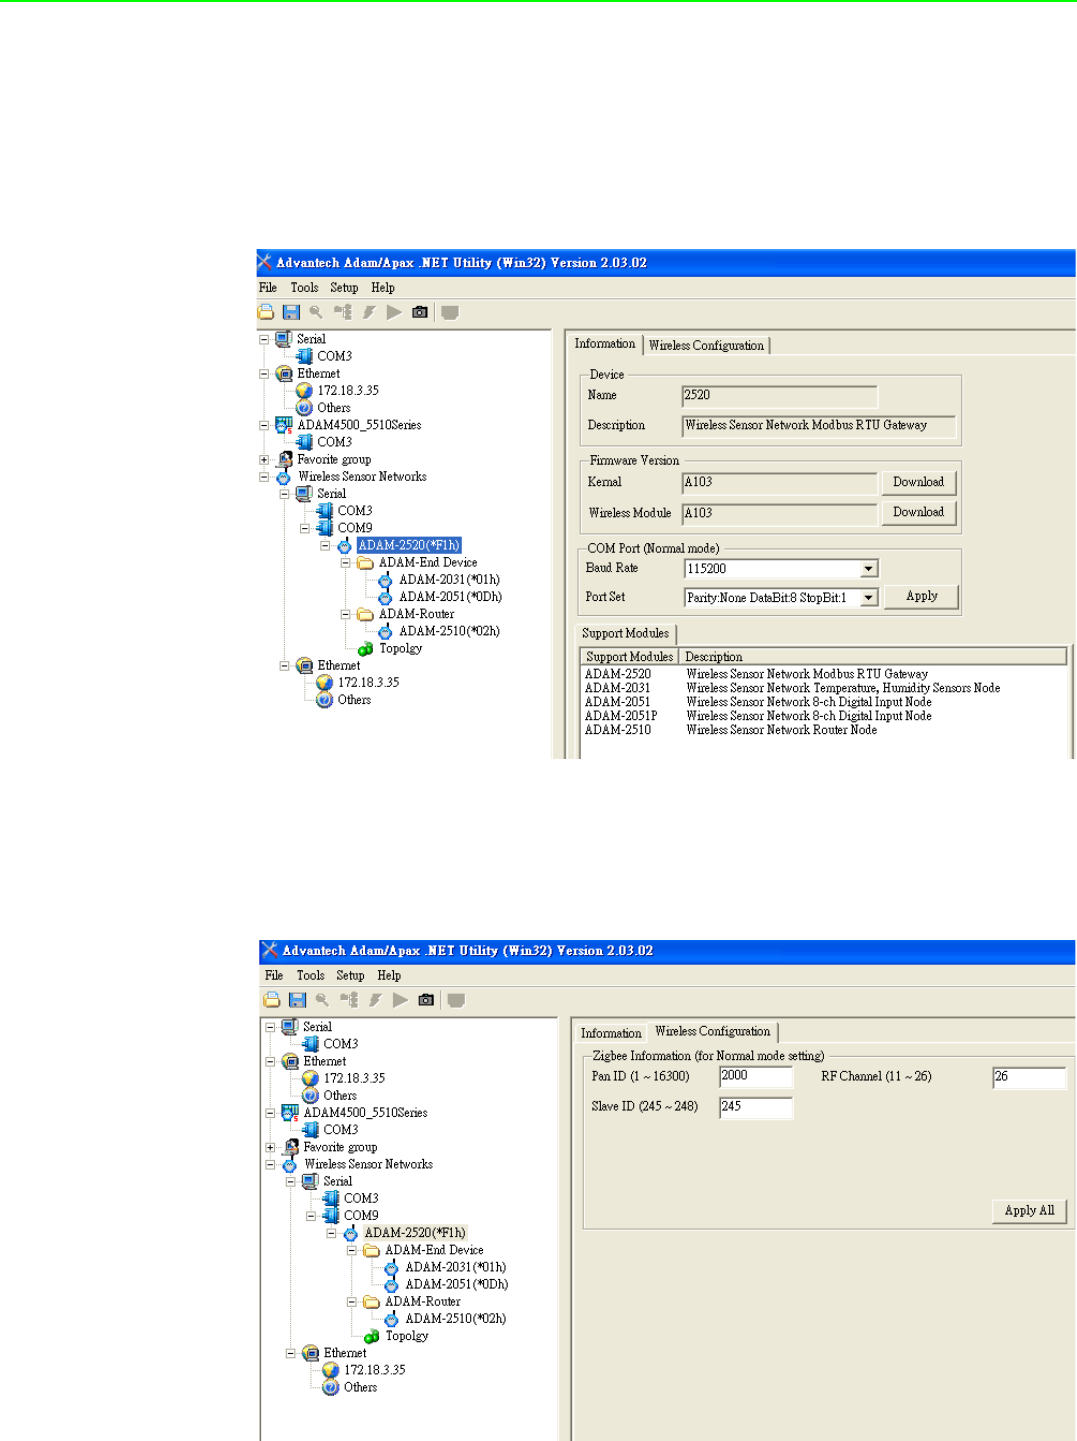The height and width of the screenshot is (1441, 1077).
Task: Click the floppy-disk save icon in upper window
Action: click(x=291, y=313)
